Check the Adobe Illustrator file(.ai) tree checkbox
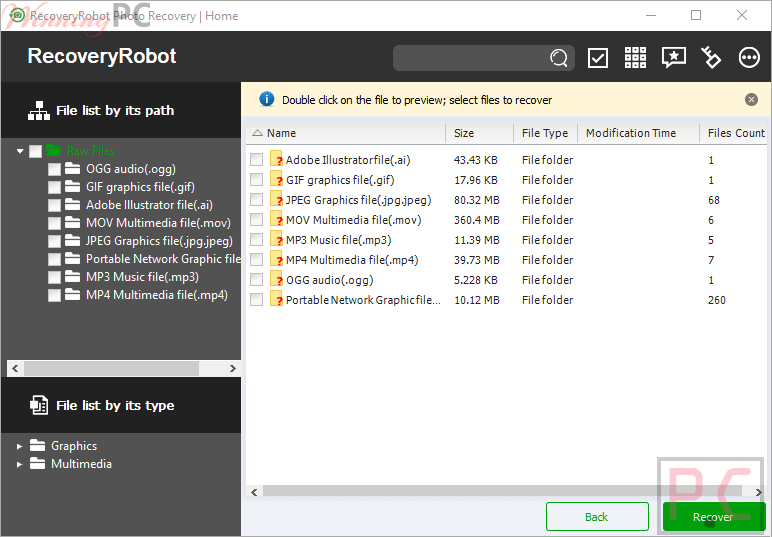772x537 pixels. 54,205
